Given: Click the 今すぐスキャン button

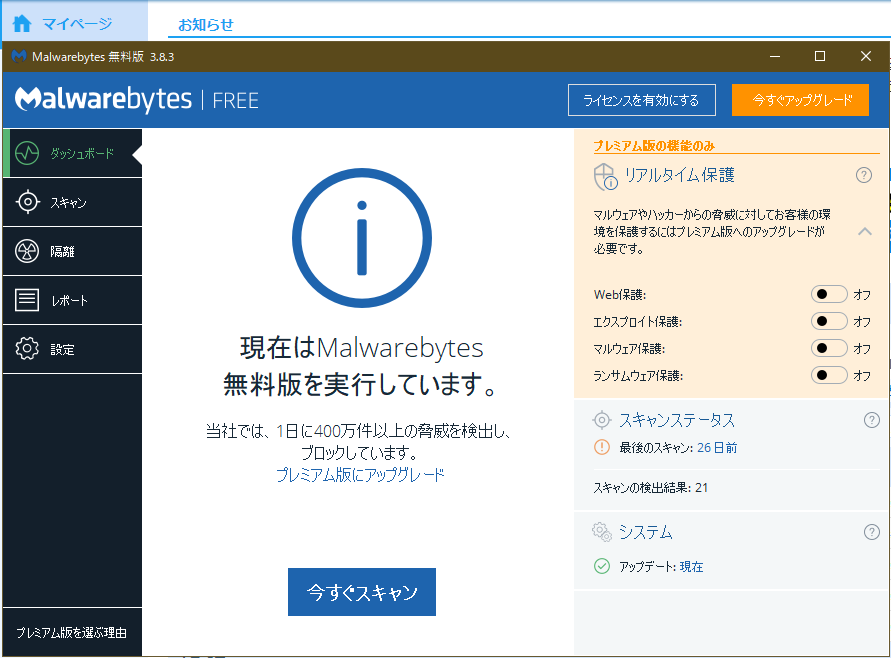Looking at the screenshot, I should pos(362,592).
